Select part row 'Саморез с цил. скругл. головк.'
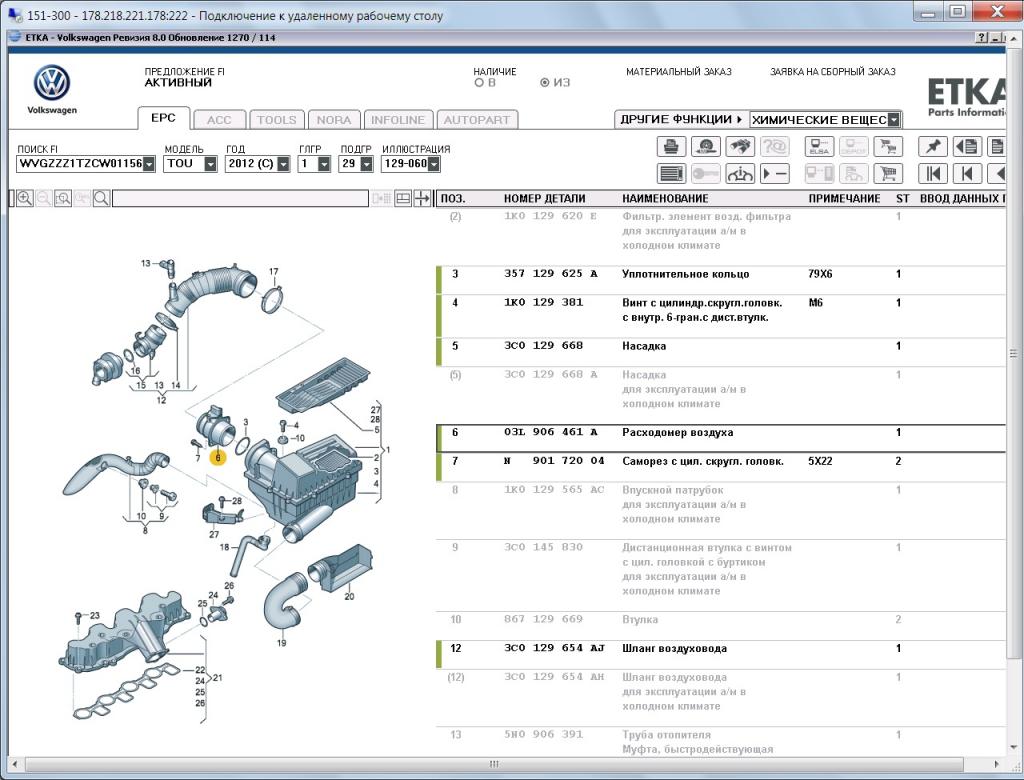This screenshot has height=780, width=1024. point(721,468)
